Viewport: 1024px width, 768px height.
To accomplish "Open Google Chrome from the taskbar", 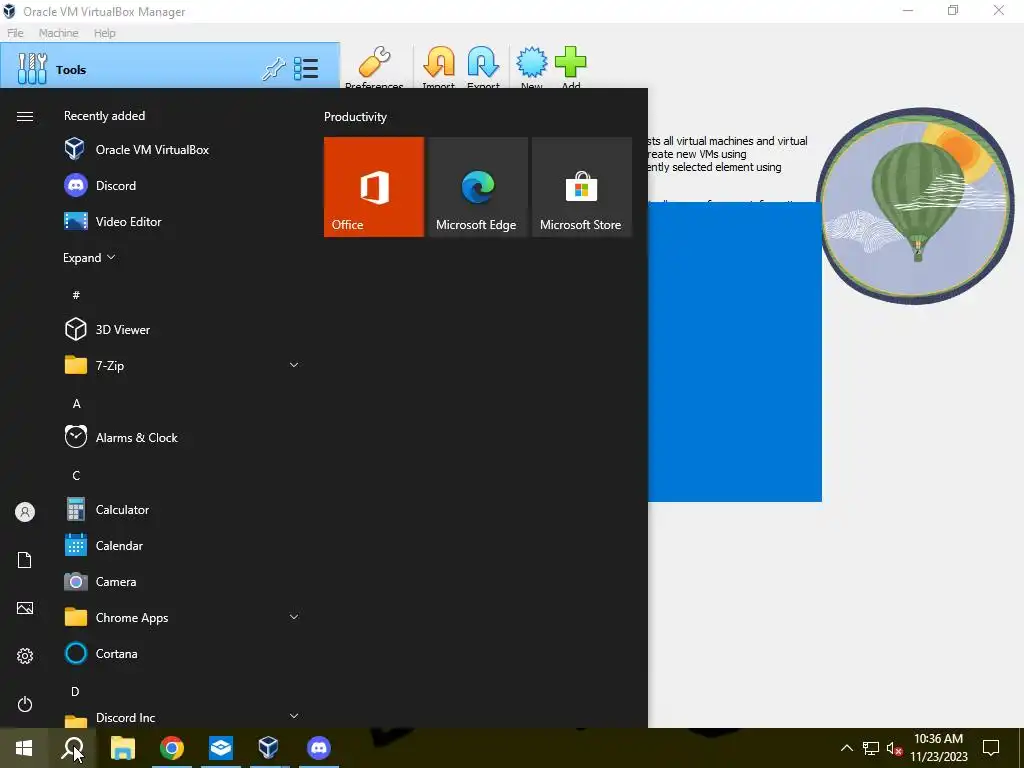I will tap(172, 748).
